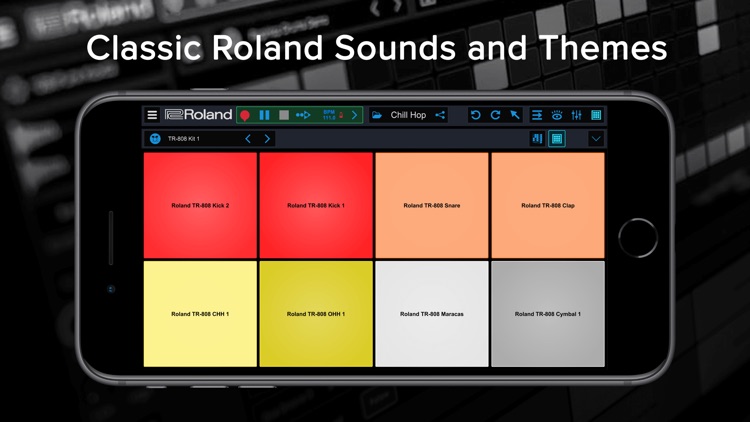
Task: Open the hamburger main menu
Action: pos(152,115)
